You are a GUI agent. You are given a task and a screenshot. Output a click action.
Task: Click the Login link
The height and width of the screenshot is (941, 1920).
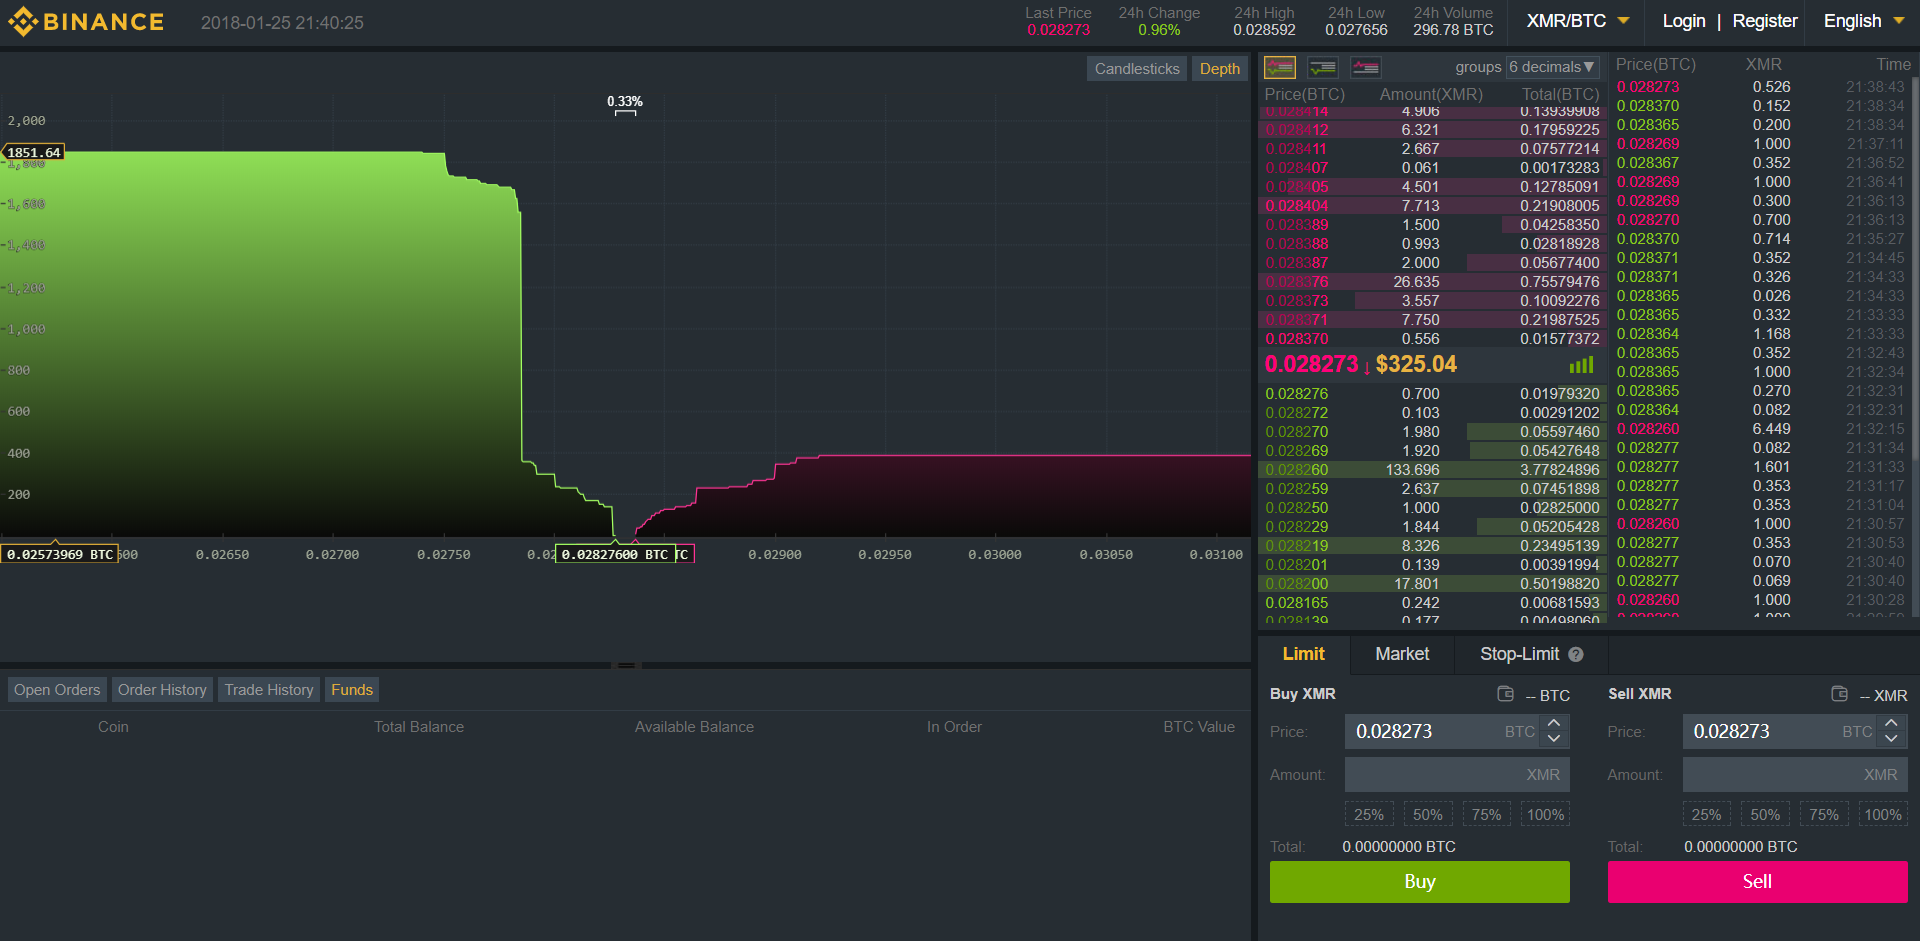pos(1684,21)
